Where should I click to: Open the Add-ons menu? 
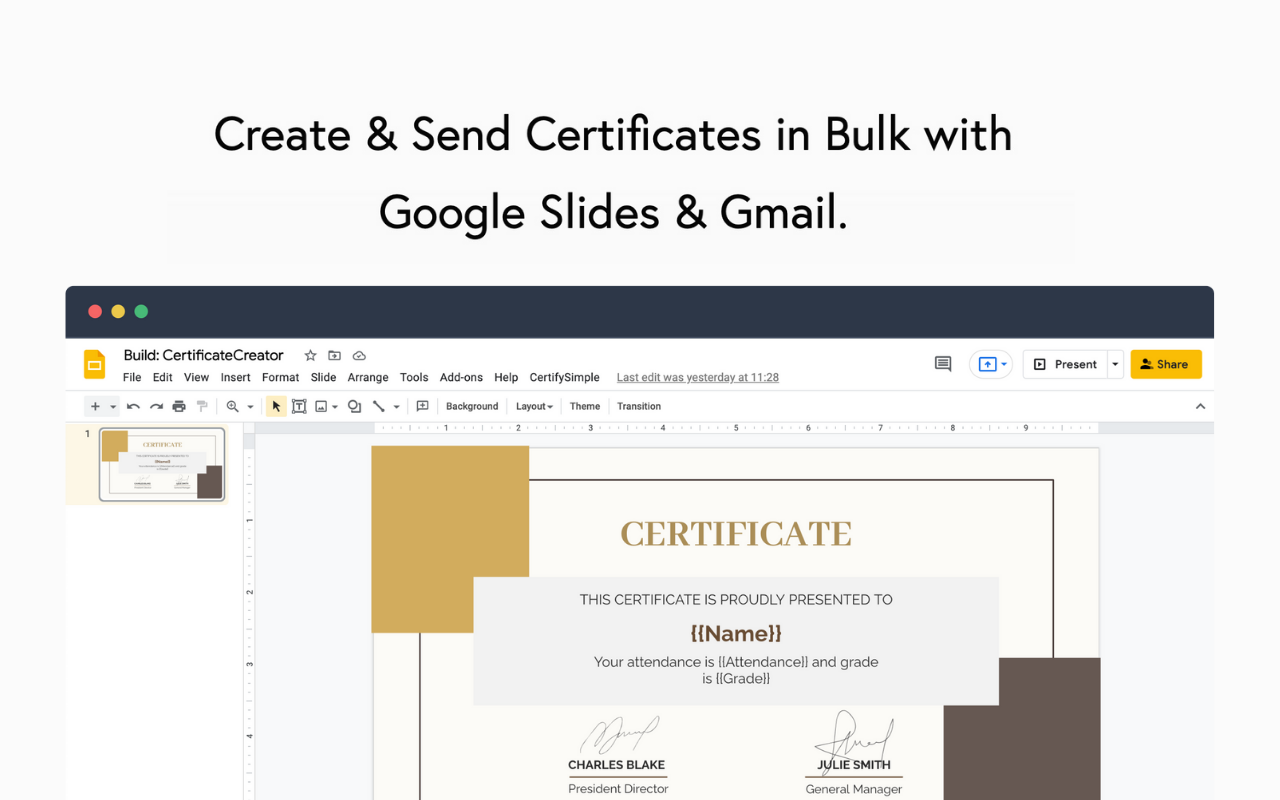pyautogui.click(x=461, y=377)
